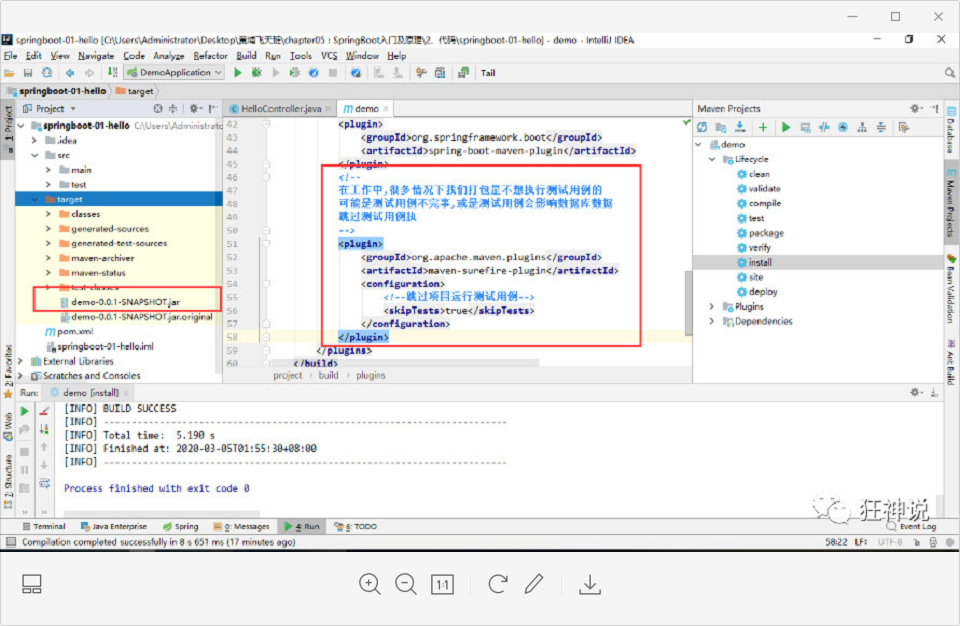Expand Maven Plugins node
The width and height of the screenshot is (960, 626).
point(711,306)
